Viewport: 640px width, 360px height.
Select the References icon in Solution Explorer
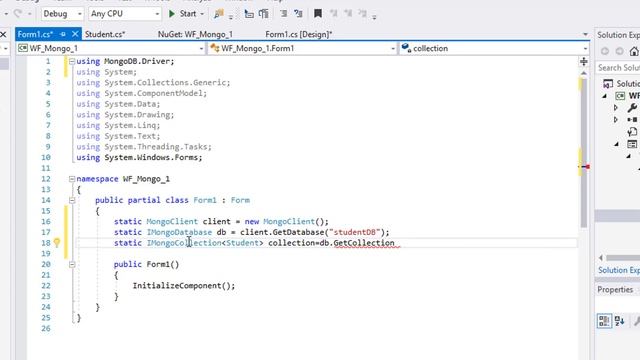(x=632, y=120)
